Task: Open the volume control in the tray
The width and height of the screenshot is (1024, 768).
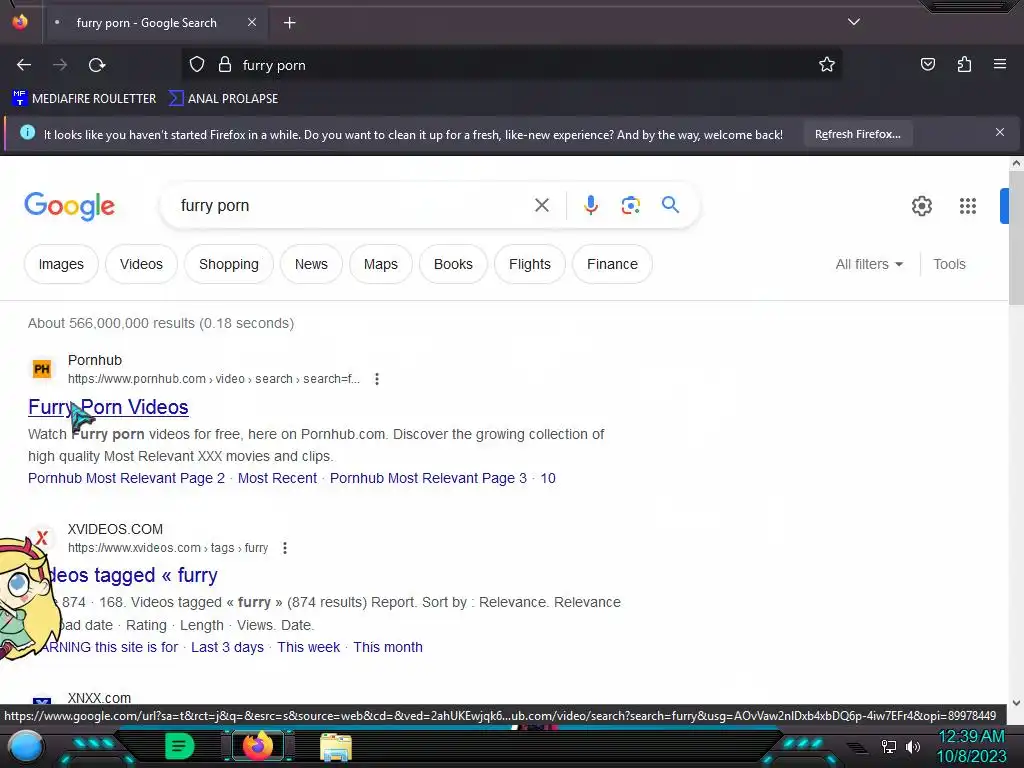Action: (x=912, y=746)
